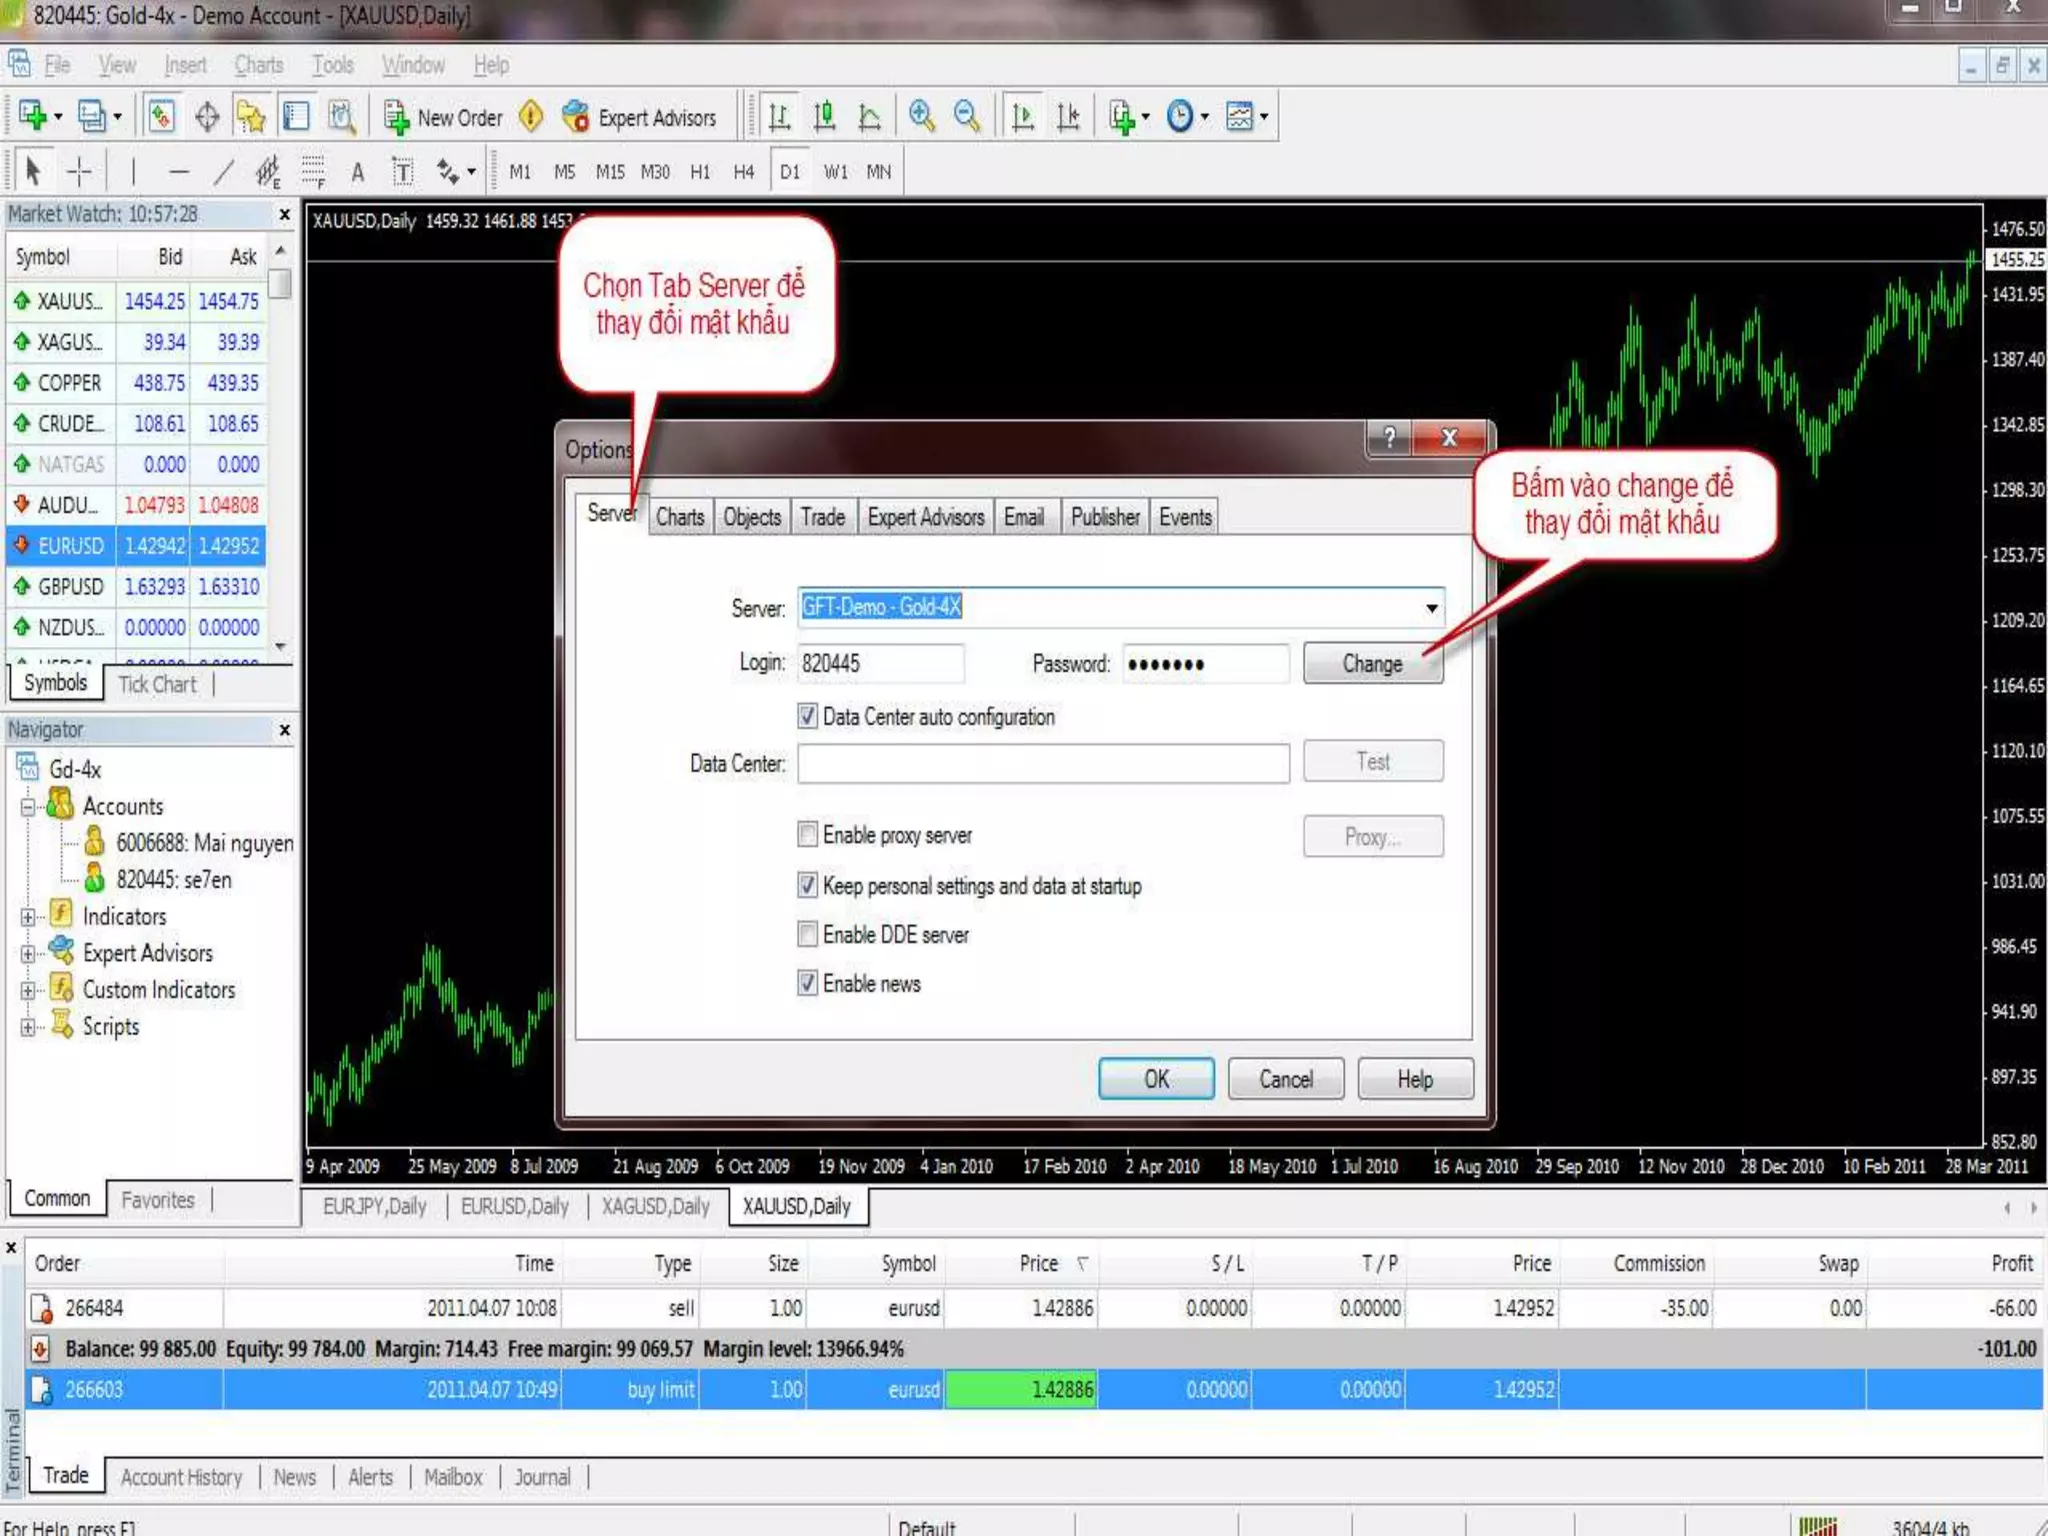Select the text label tool (A)
This screenshot has width=2048, height=1536.
[x=357, y=172]
